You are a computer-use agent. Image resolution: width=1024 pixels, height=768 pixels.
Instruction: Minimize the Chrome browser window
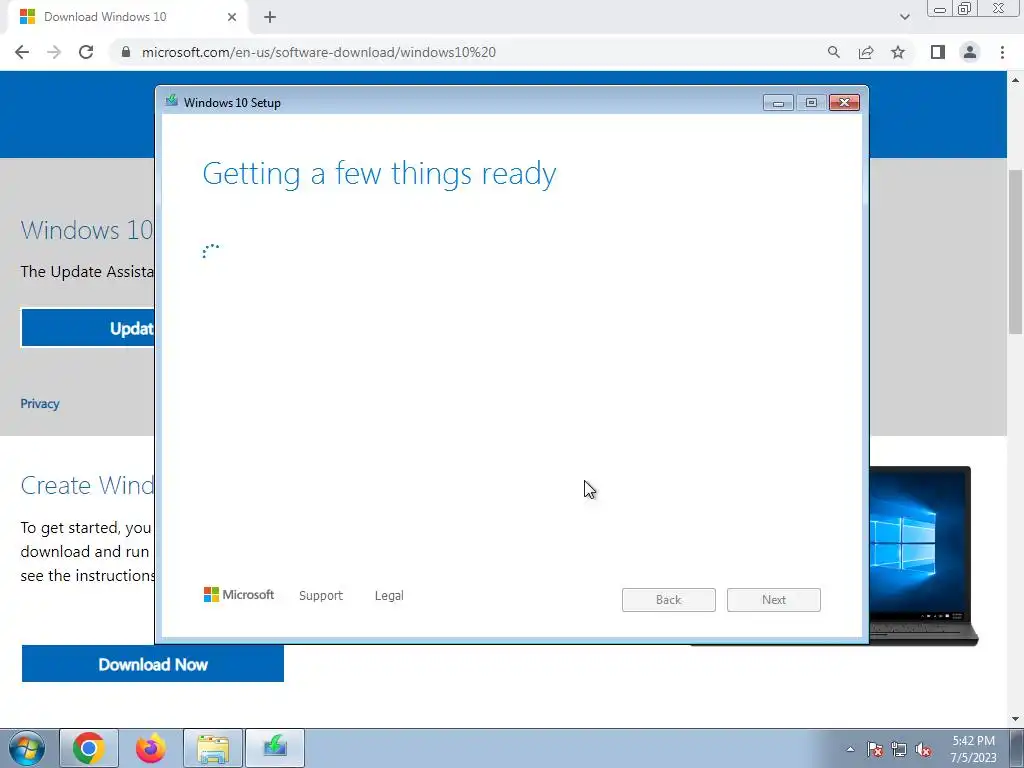(x=940, y=9)
